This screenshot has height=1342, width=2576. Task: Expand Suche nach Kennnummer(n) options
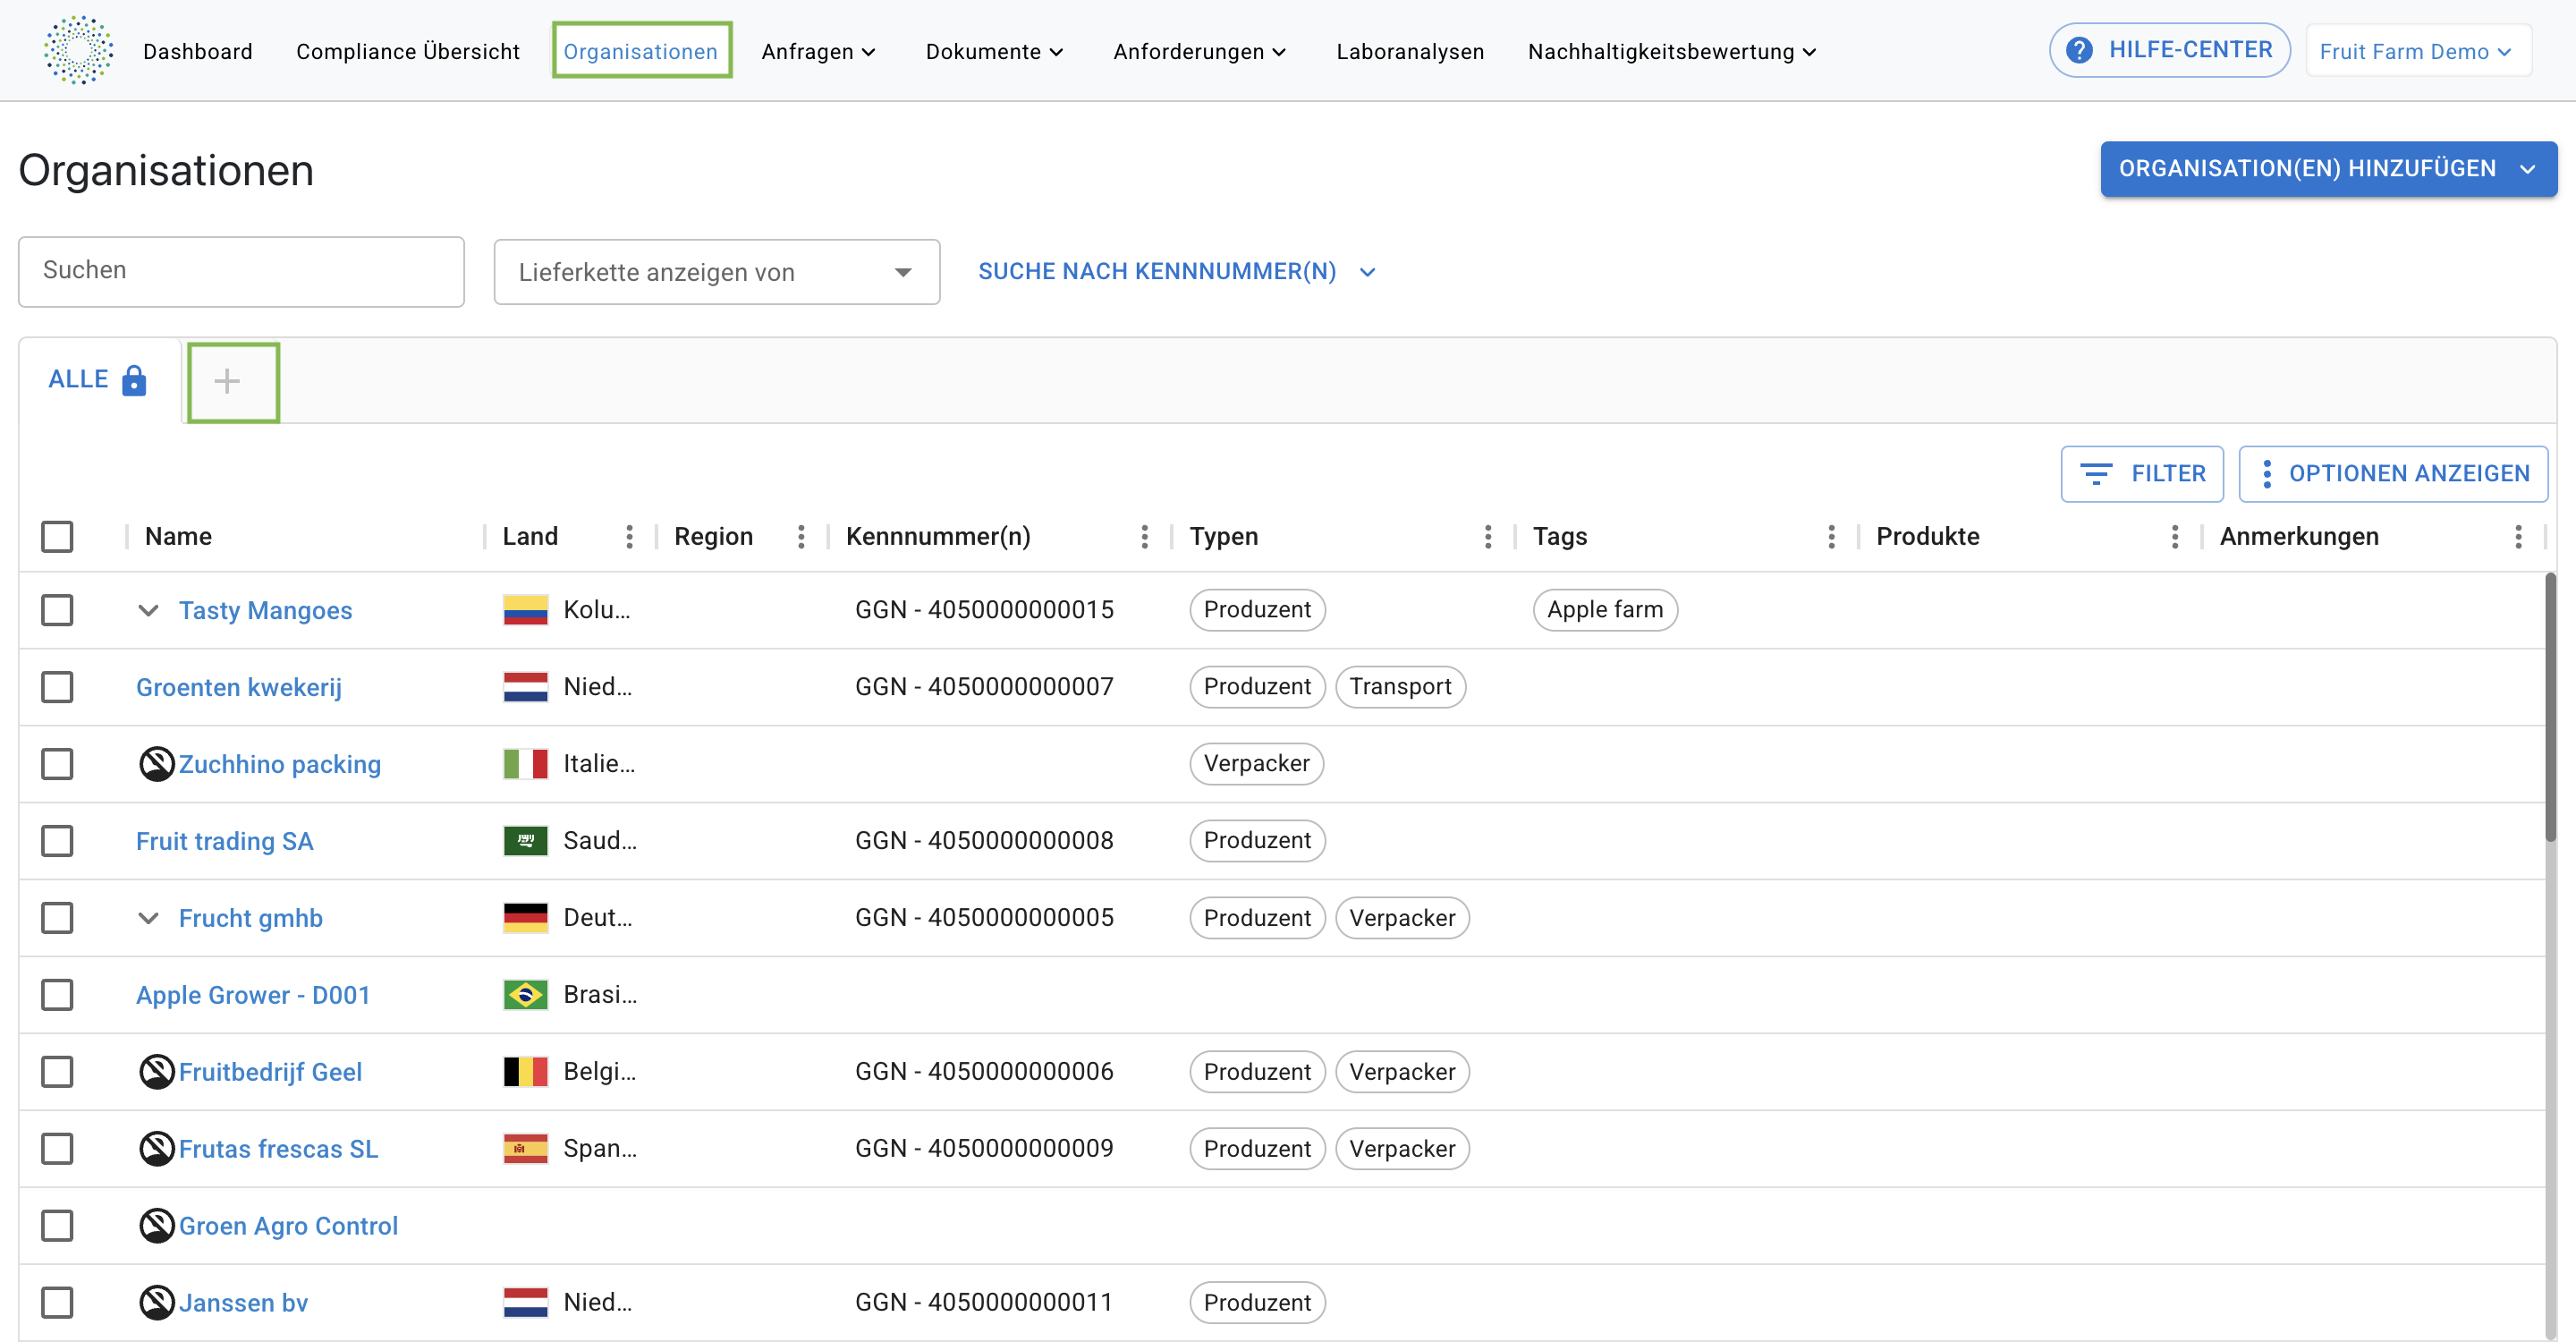pyautogui.click(x=1177, y=272)
